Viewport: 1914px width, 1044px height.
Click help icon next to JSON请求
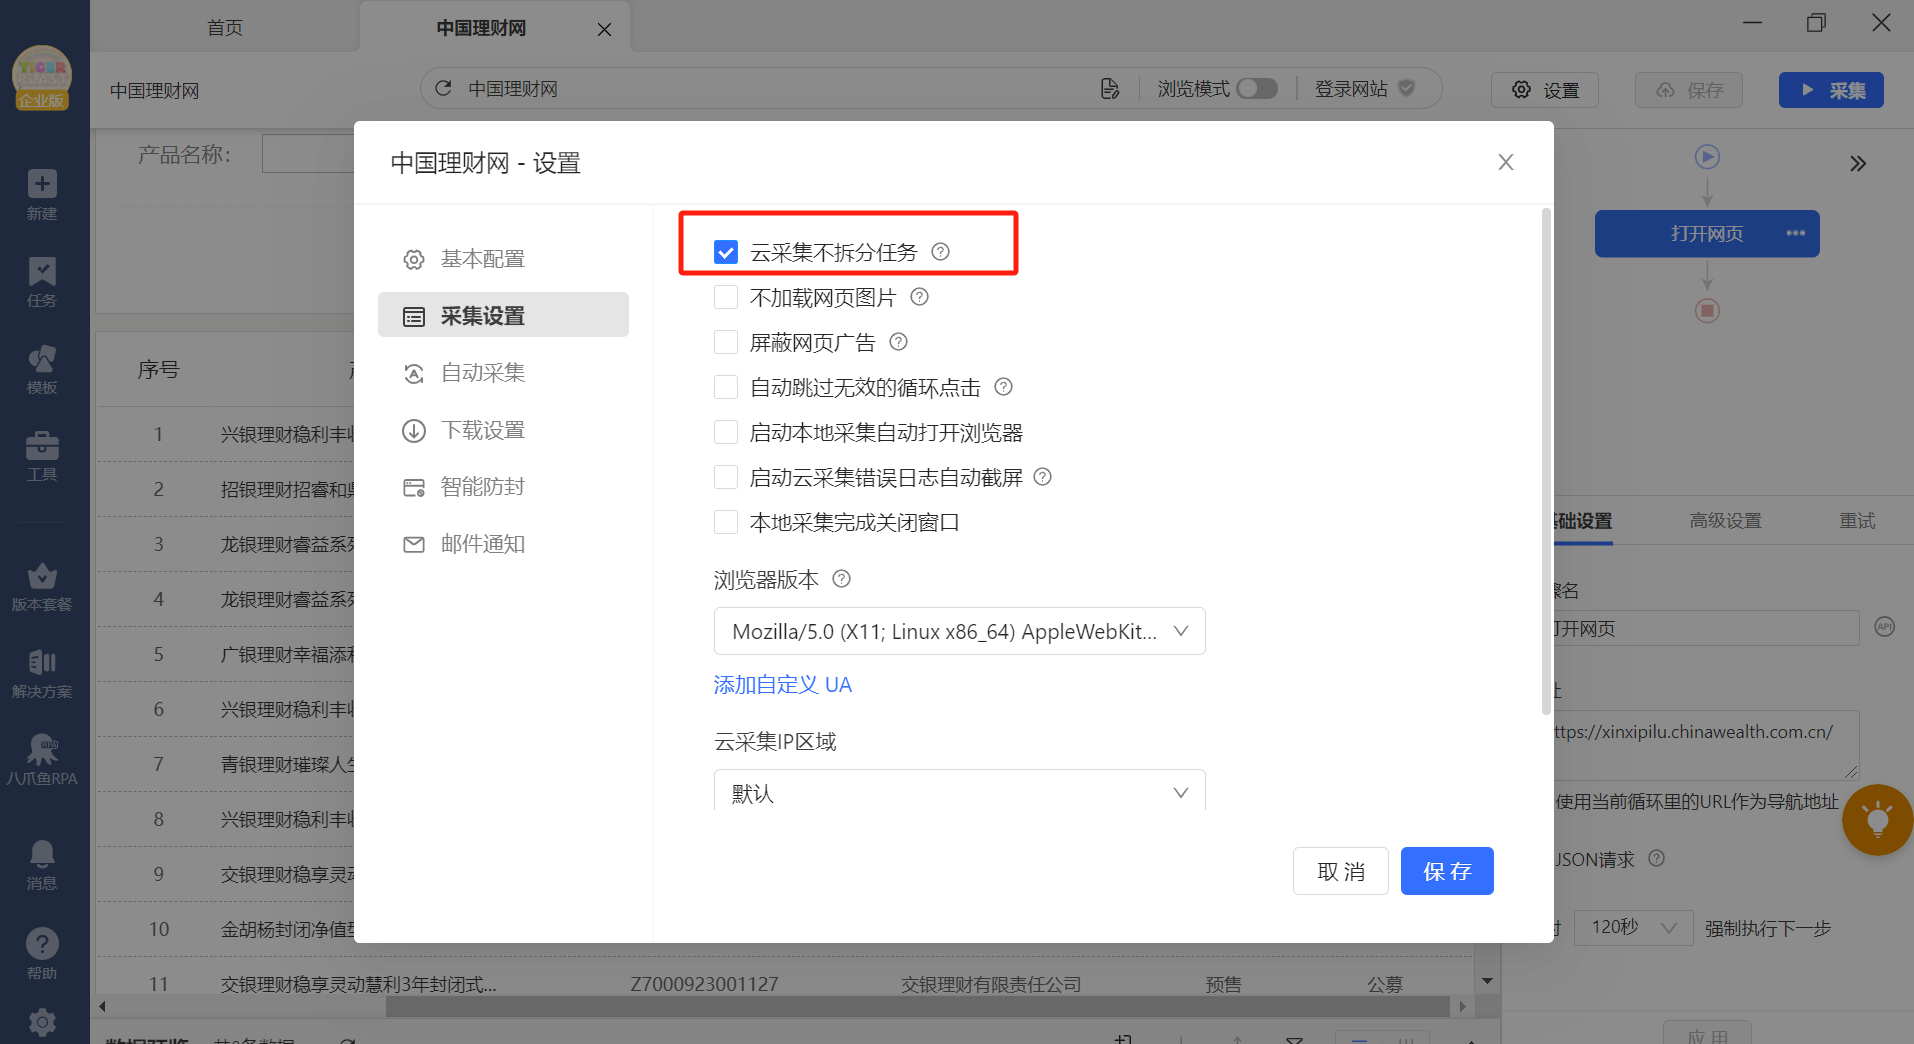[1656, 858]
